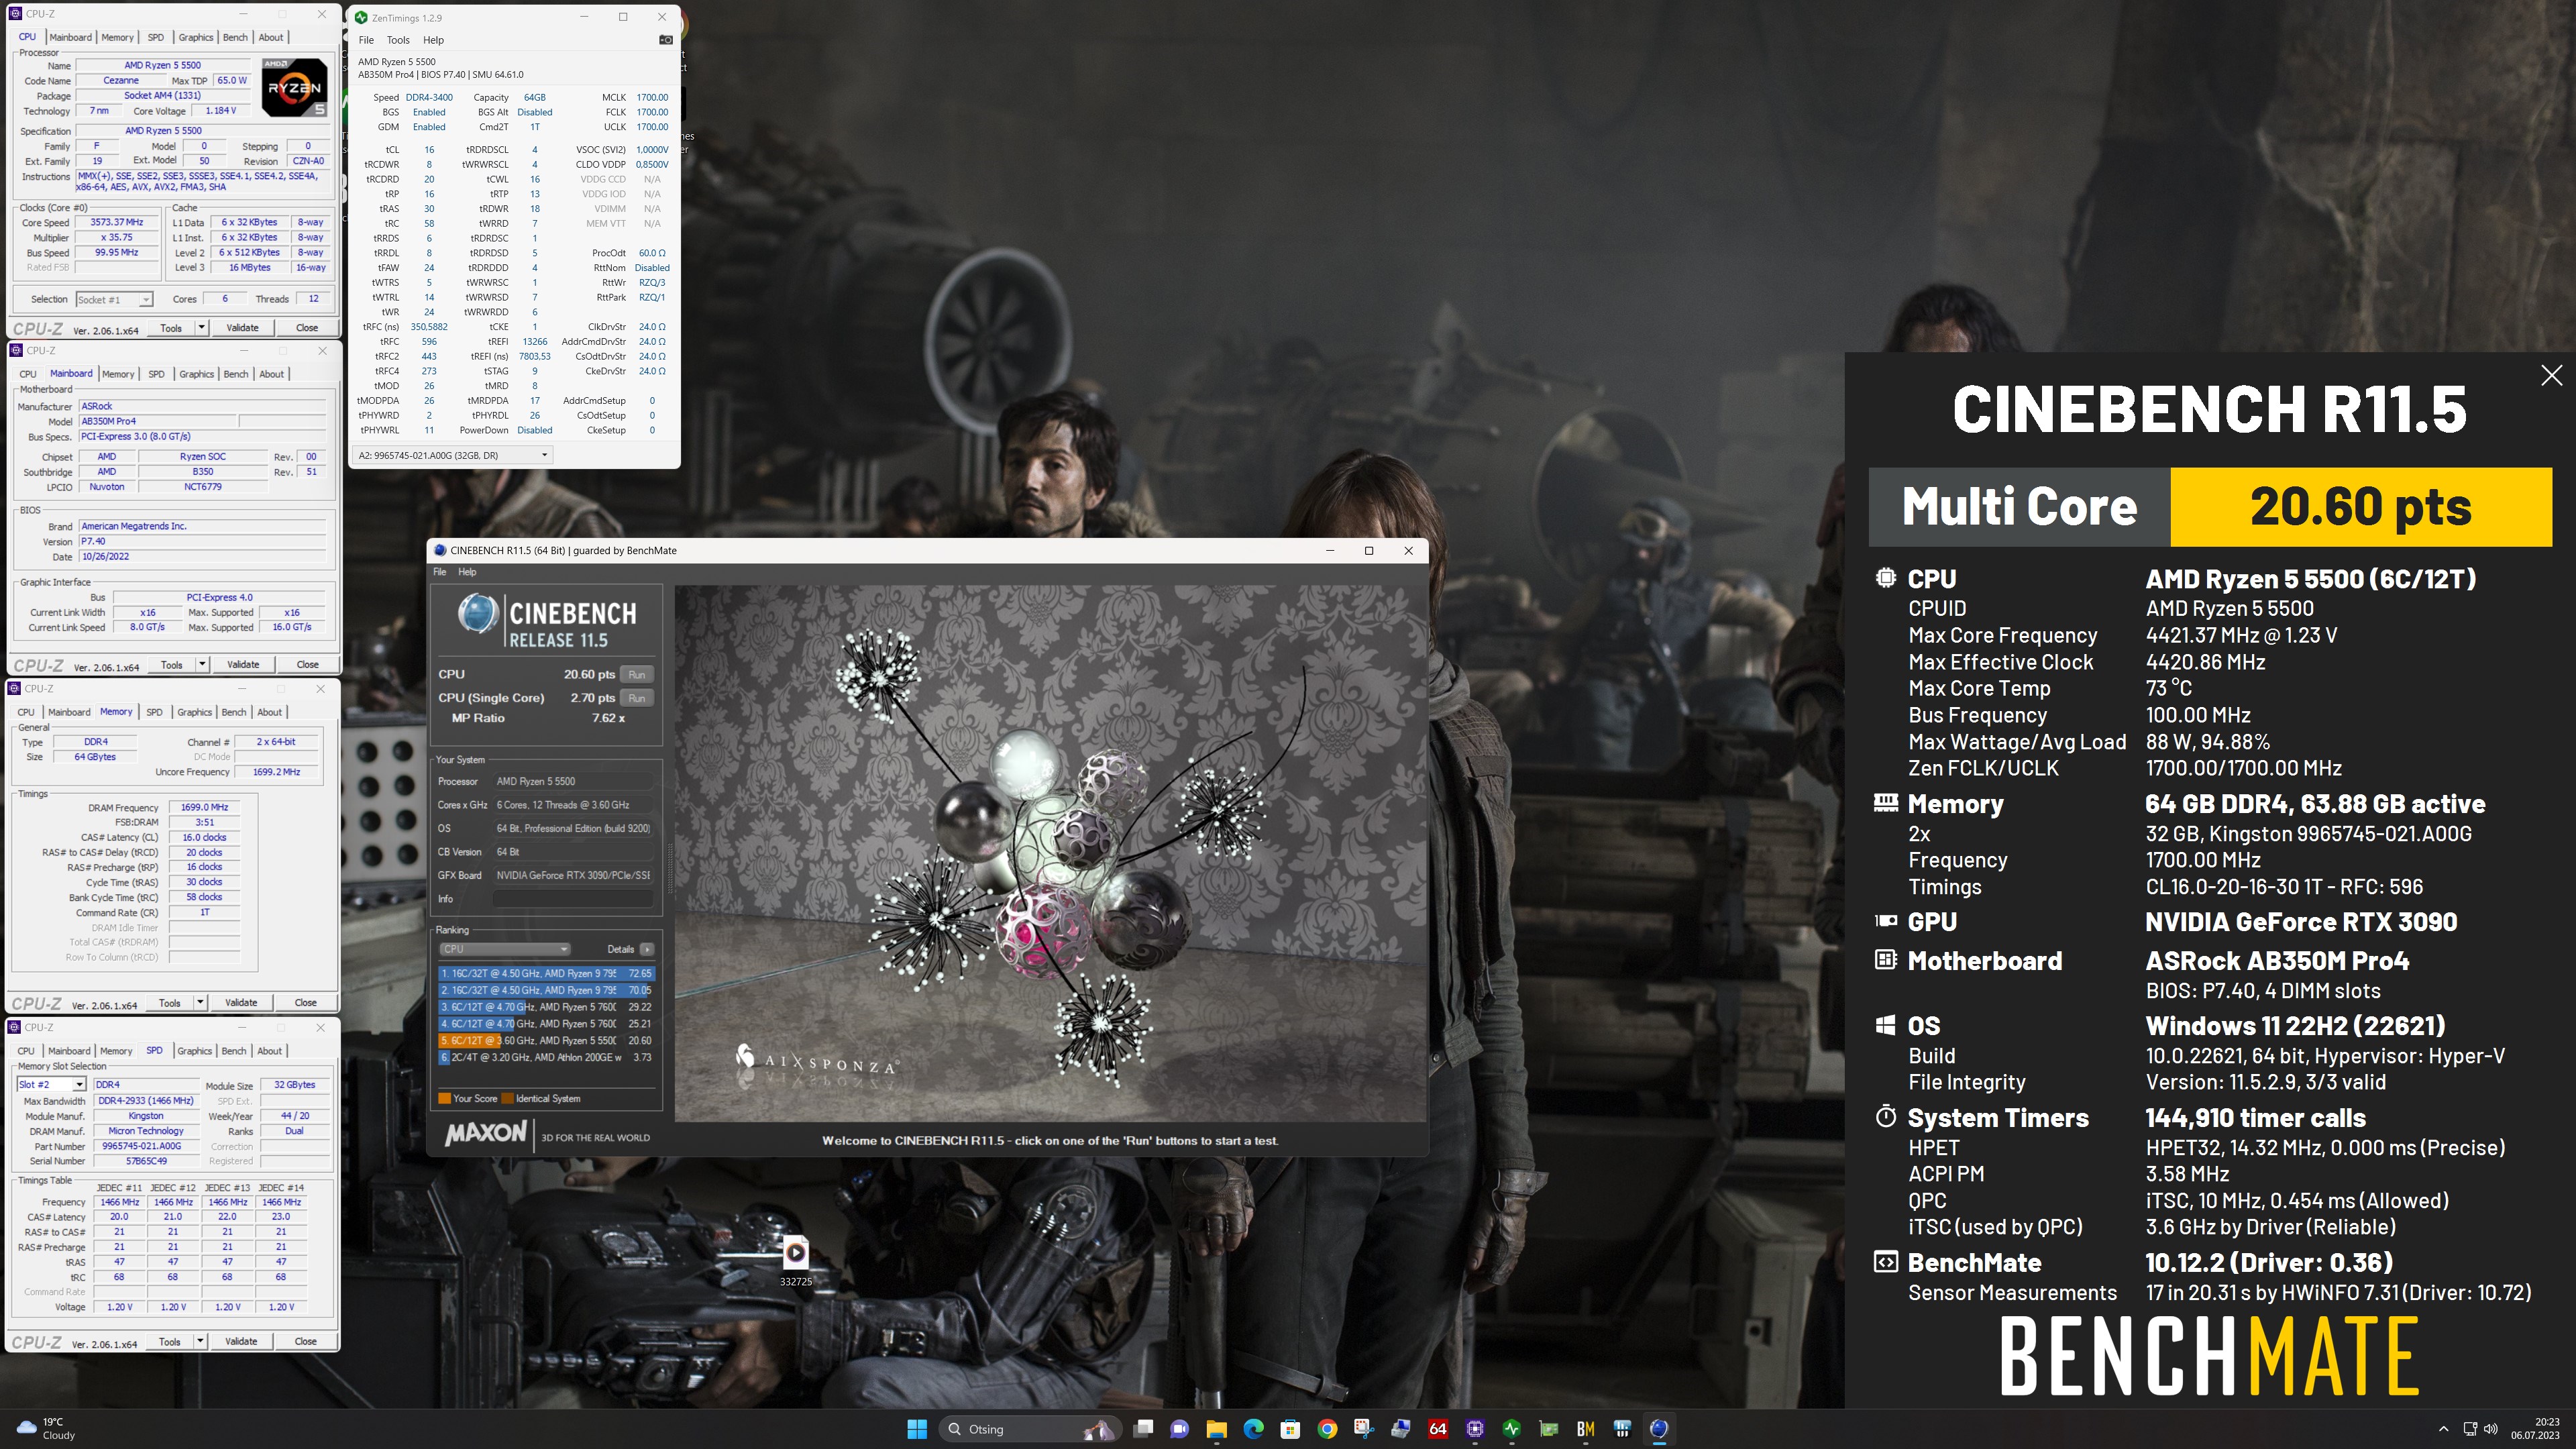Select ranking row 3 Ryzen 5 7600 29.22
2576x1449 pixels.
pos(546,1007)
